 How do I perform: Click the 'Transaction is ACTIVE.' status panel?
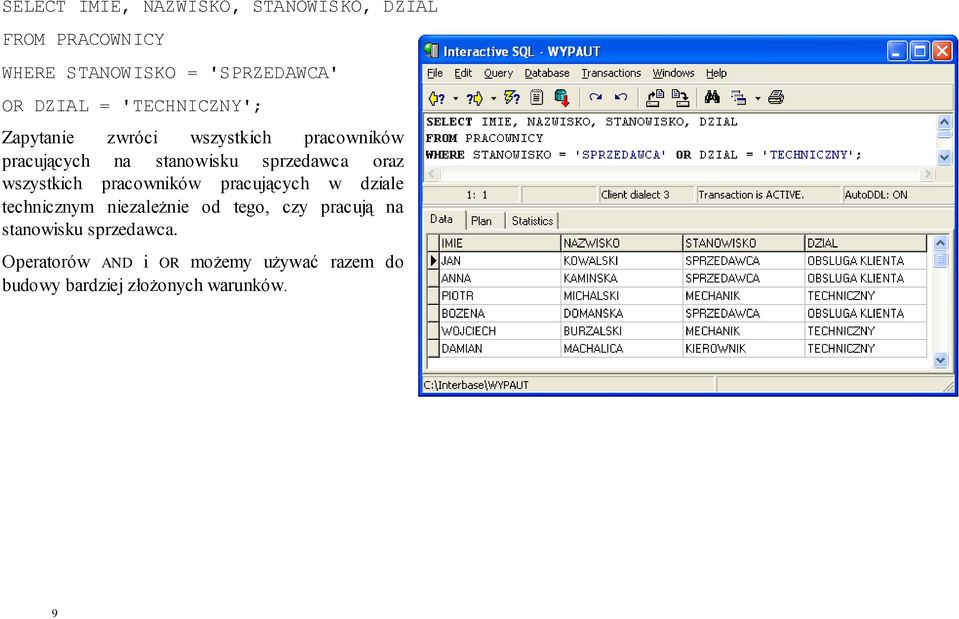point(768,195)
